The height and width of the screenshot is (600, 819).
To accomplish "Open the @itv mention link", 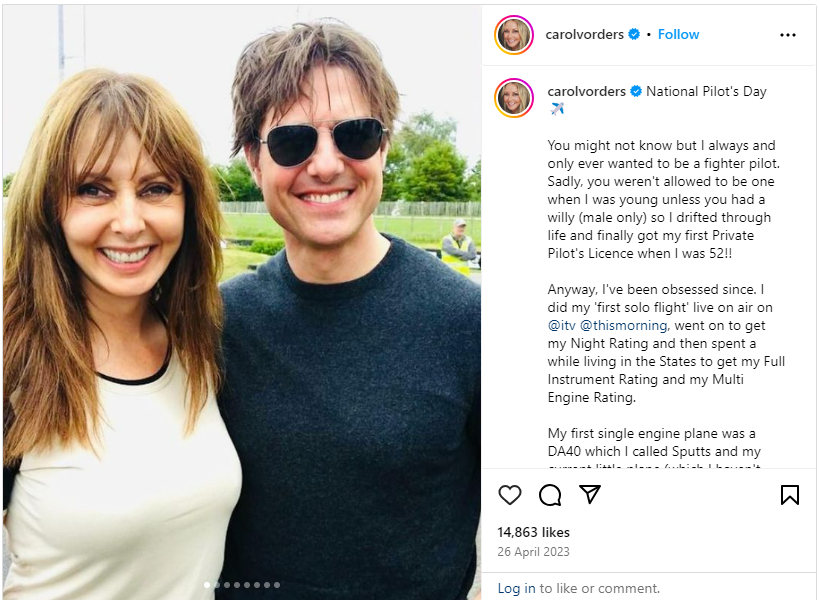I will pos(560,325).
